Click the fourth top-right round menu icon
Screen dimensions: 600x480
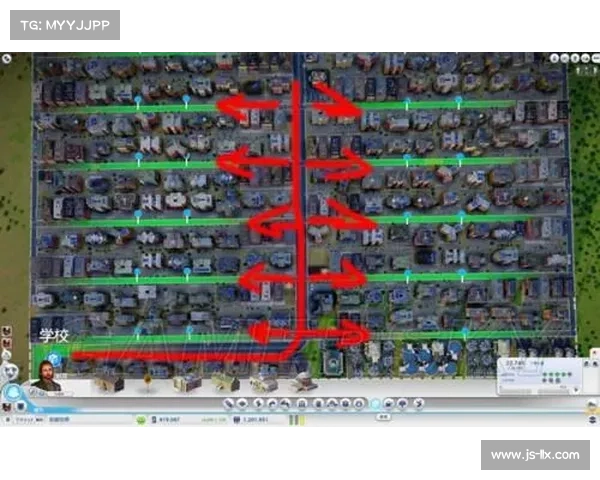(x=585, y=58)
